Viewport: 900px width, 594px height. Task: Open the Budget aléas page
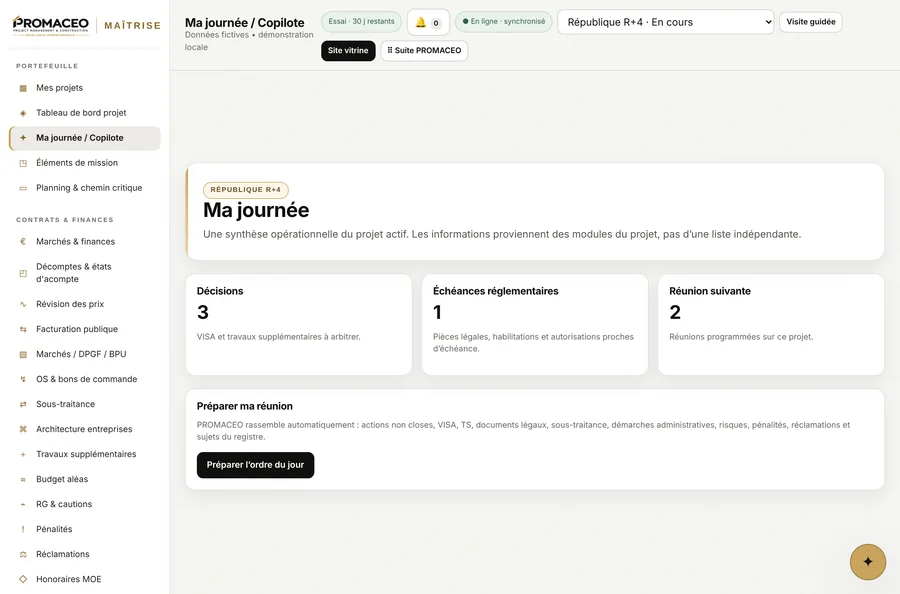85,479
